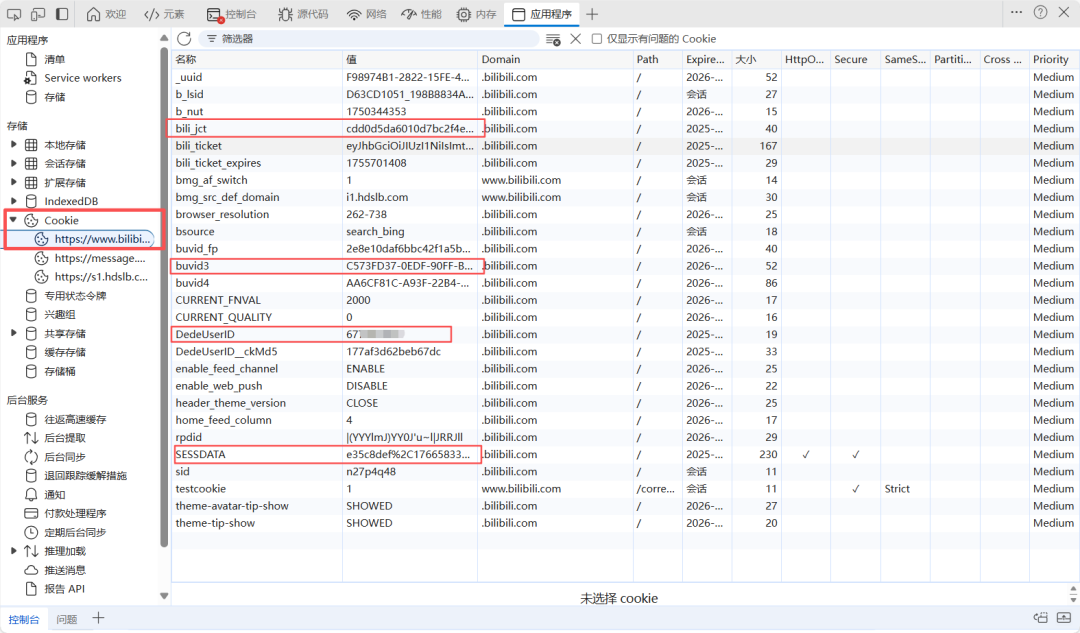Collapse the Cookie tree node
The image size is (1080, 633).
point(13,220)
